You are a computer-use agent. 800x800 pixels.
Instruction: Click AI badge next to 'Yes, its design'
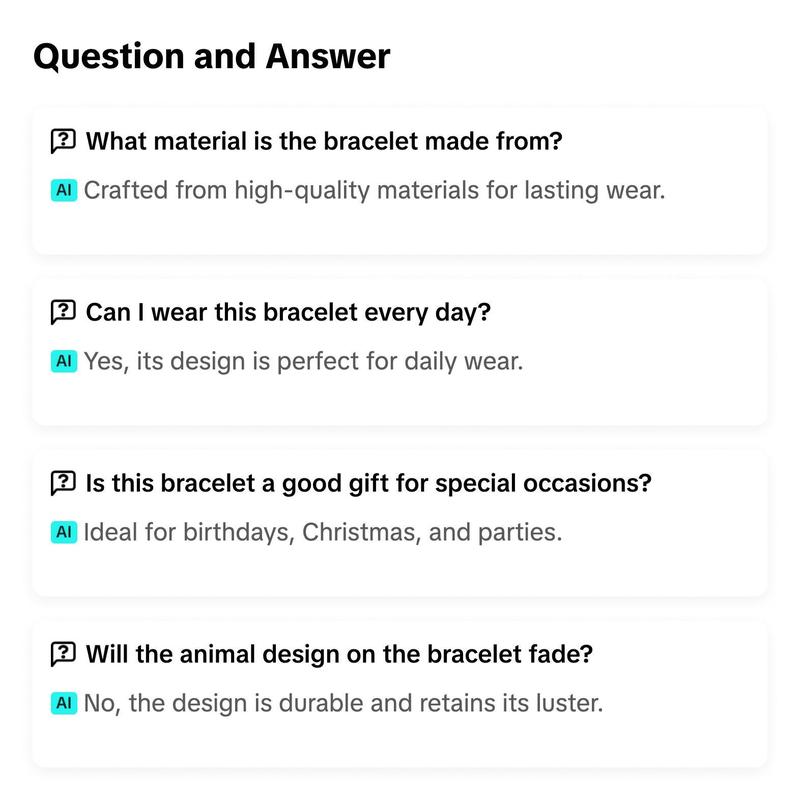pos(64,361)
